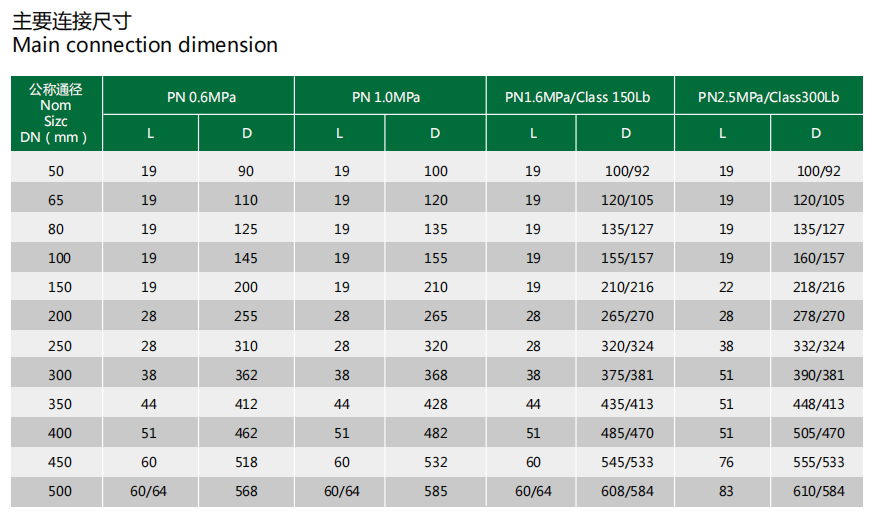Click the 'PN2.5MPa/Class300Lb' header
This screenshot has width=881, height=520.
coord(768,97)
